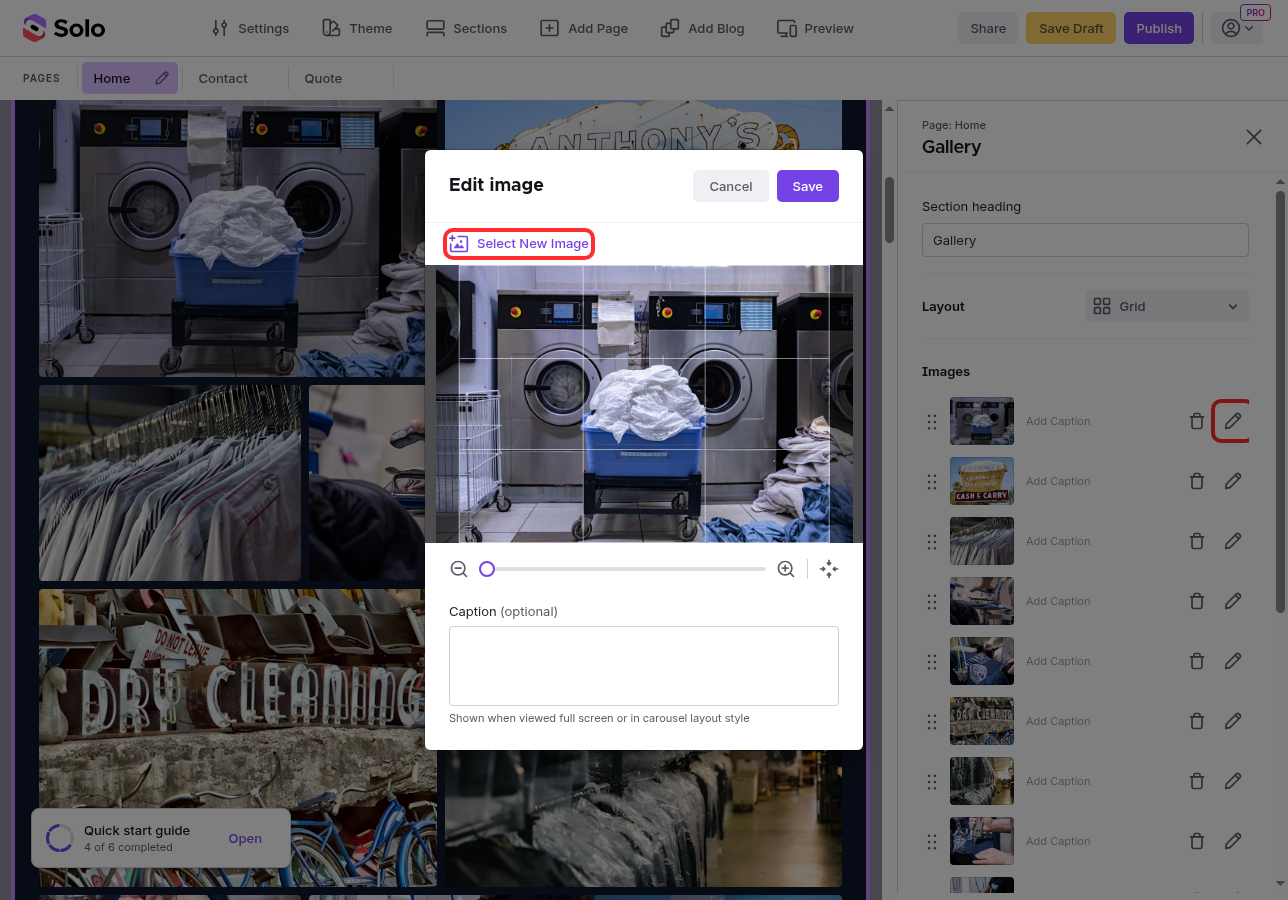The height and width of the screenshot is (900, 1288).
Task: Switch to the Contact page tab
Action: [x=223, y=78]
